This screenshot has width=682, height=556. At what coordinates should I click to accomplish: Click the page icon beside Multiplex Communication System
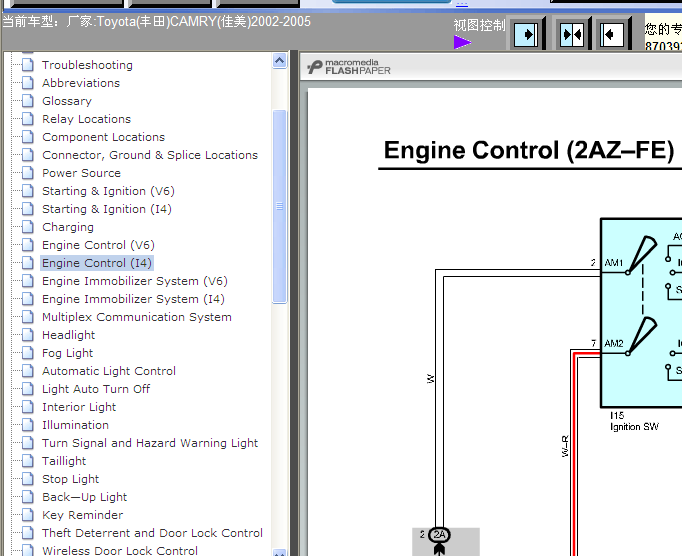(x=28, y=317)
